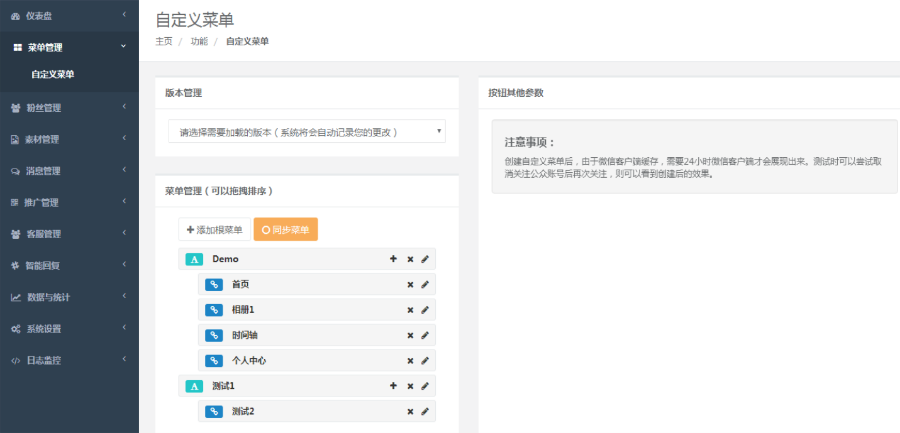
Task: Click the link type icon on 首页 row
Action: (x=214, y=284)
